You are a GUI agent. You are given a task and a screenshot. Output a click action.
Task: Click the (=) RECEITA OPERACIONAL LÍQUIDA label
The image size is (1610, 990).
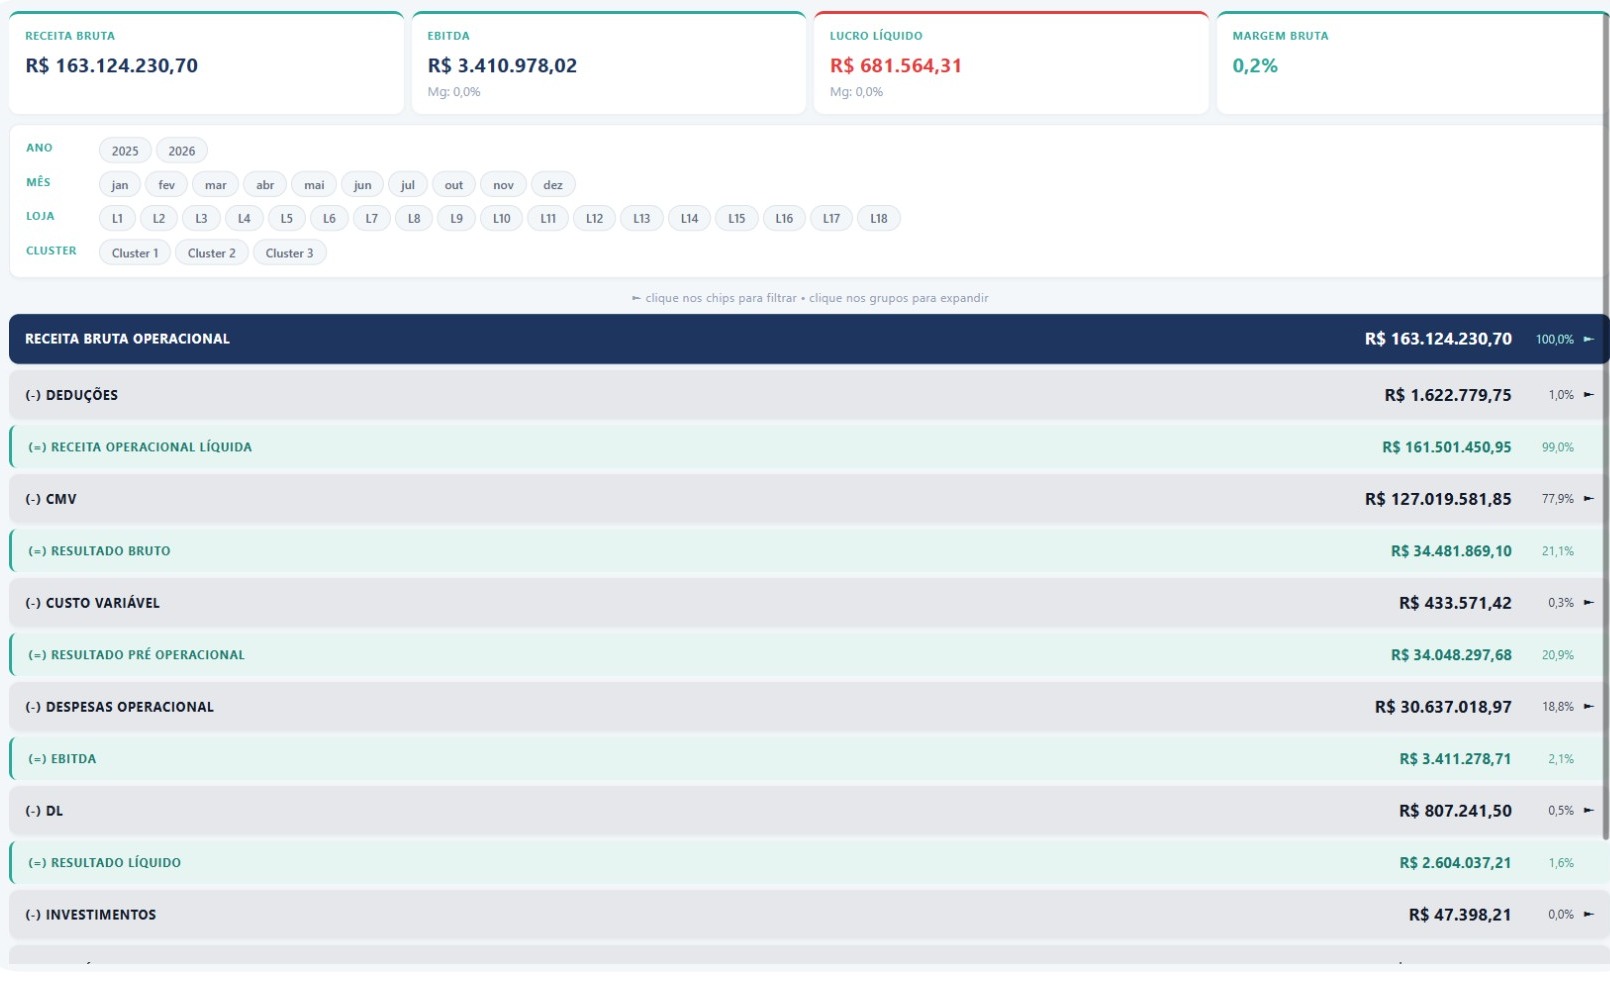tap(140, 447)
